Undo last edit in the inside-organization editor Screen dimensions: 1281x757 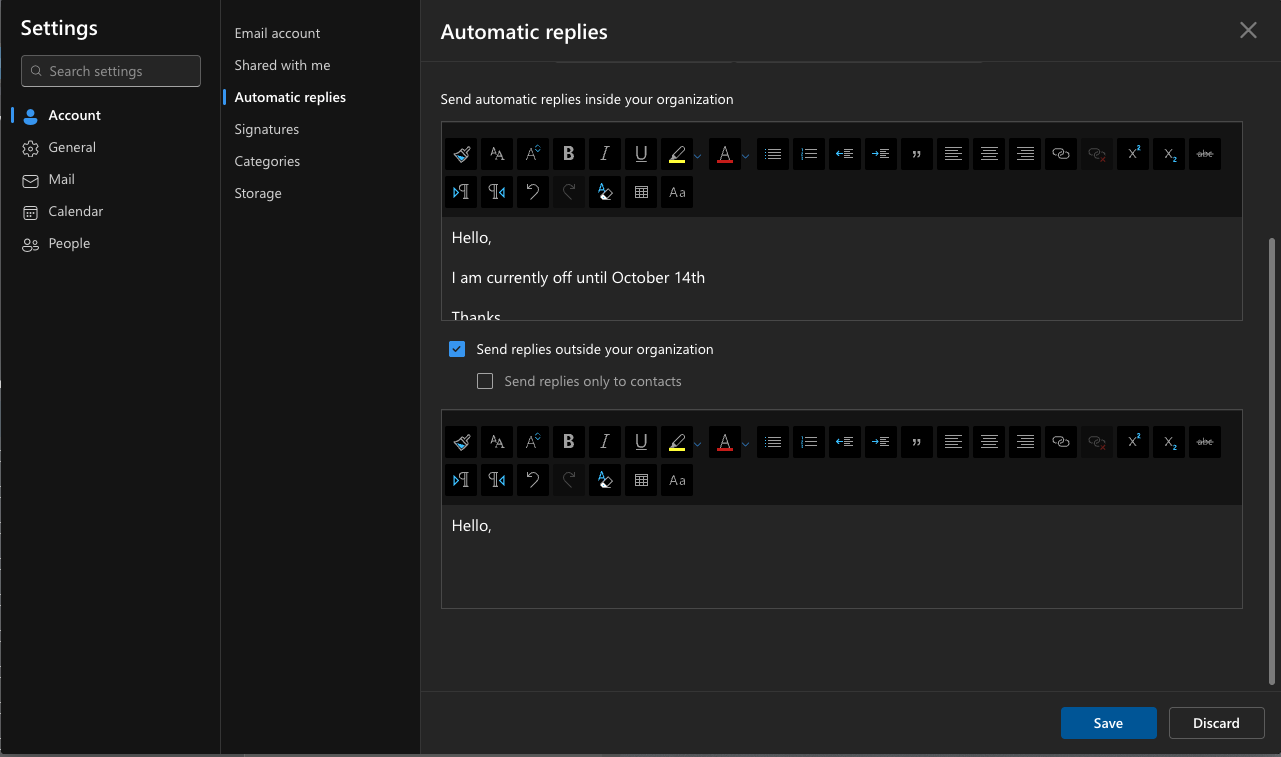[533, 192]
